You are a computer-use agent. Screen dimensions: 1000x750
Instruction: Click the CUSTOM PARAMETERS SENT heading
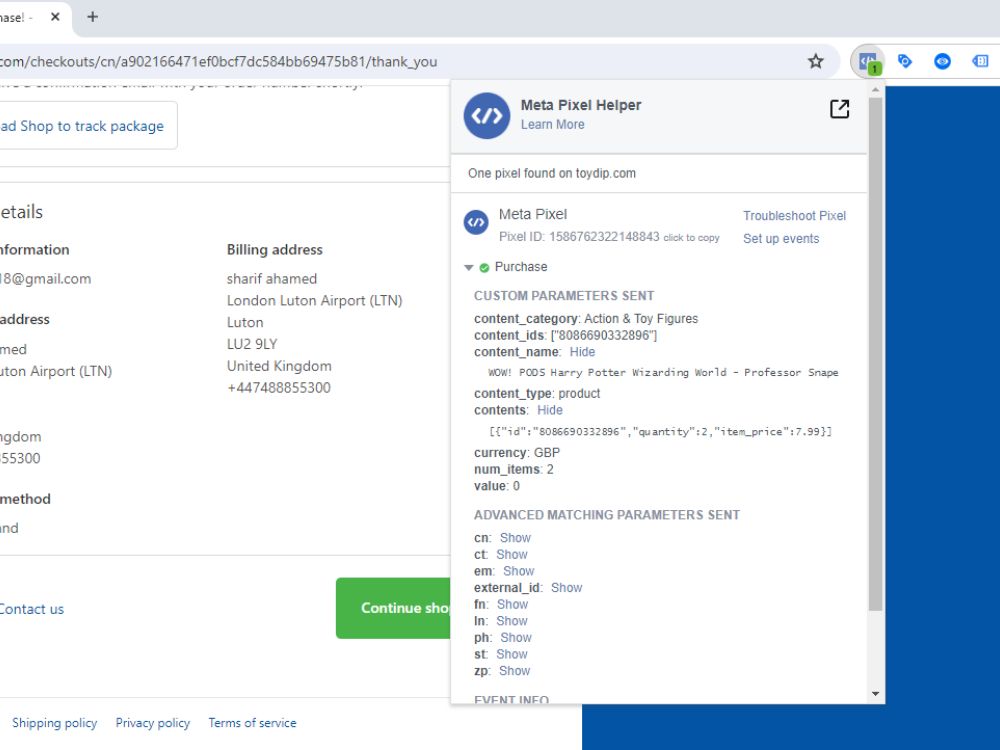tap(564, 296)
